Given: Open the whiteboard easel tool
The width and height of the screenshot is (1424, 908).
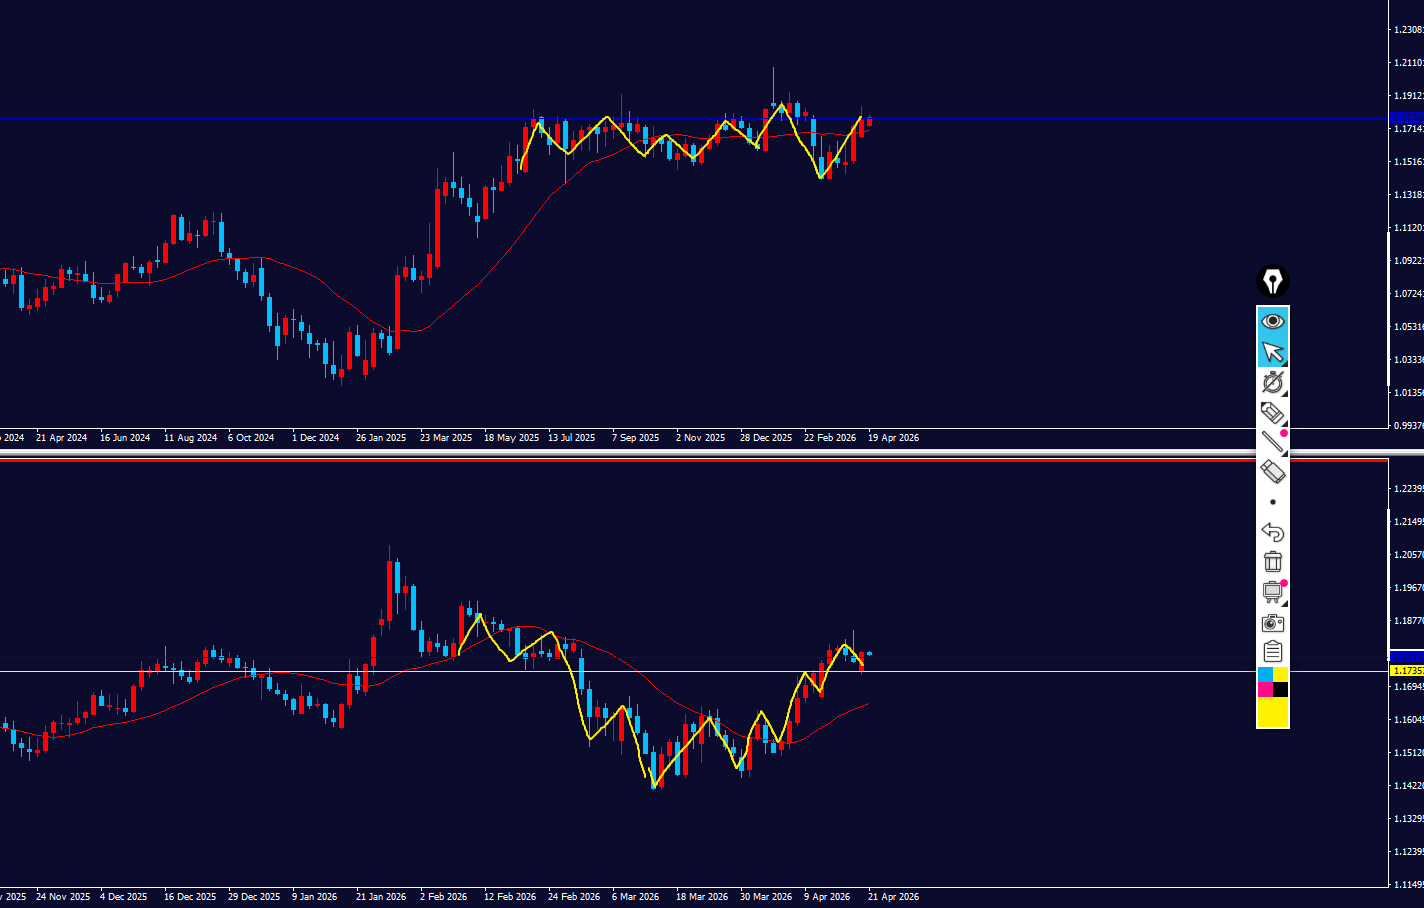Looking at the screenshot, I should [1272, 592].
